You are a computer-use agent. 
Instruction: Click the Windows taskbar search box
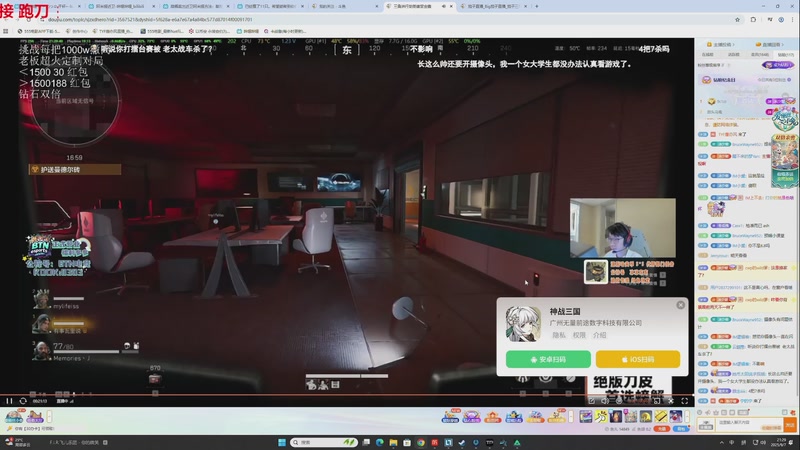[x=323, y=442]
